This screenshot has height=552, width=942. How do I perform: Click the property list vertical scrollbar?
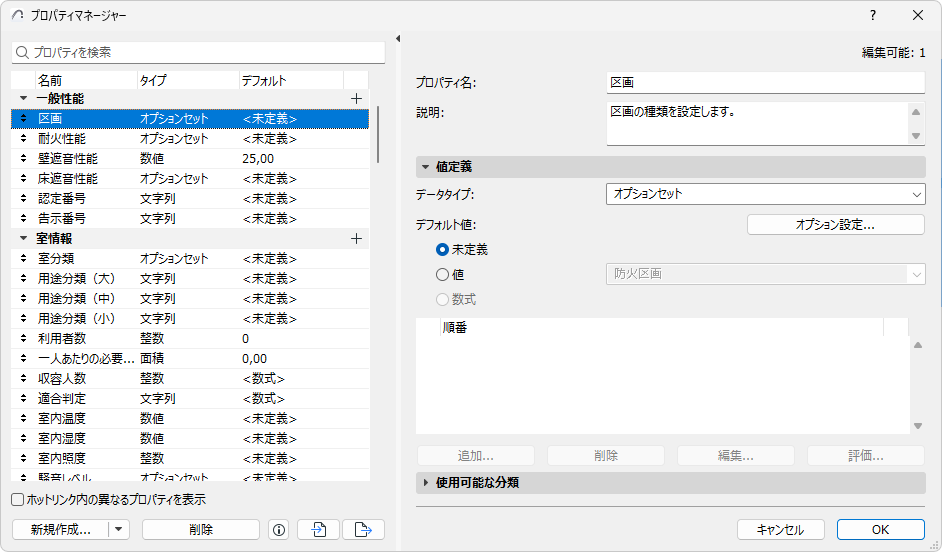click(x=378, y=135)
